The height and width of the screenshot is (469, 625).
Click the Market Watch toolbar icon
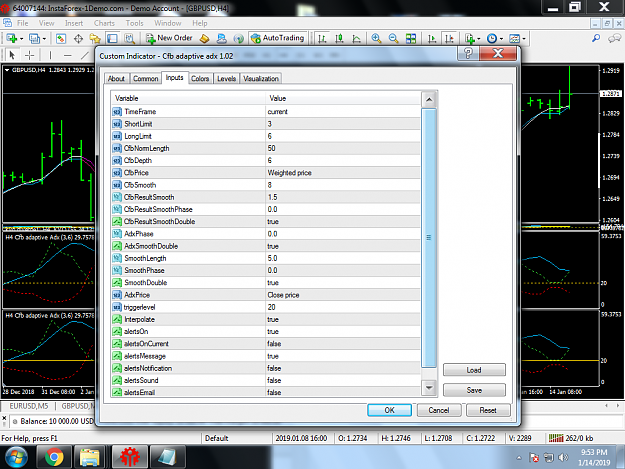point(61,39)
